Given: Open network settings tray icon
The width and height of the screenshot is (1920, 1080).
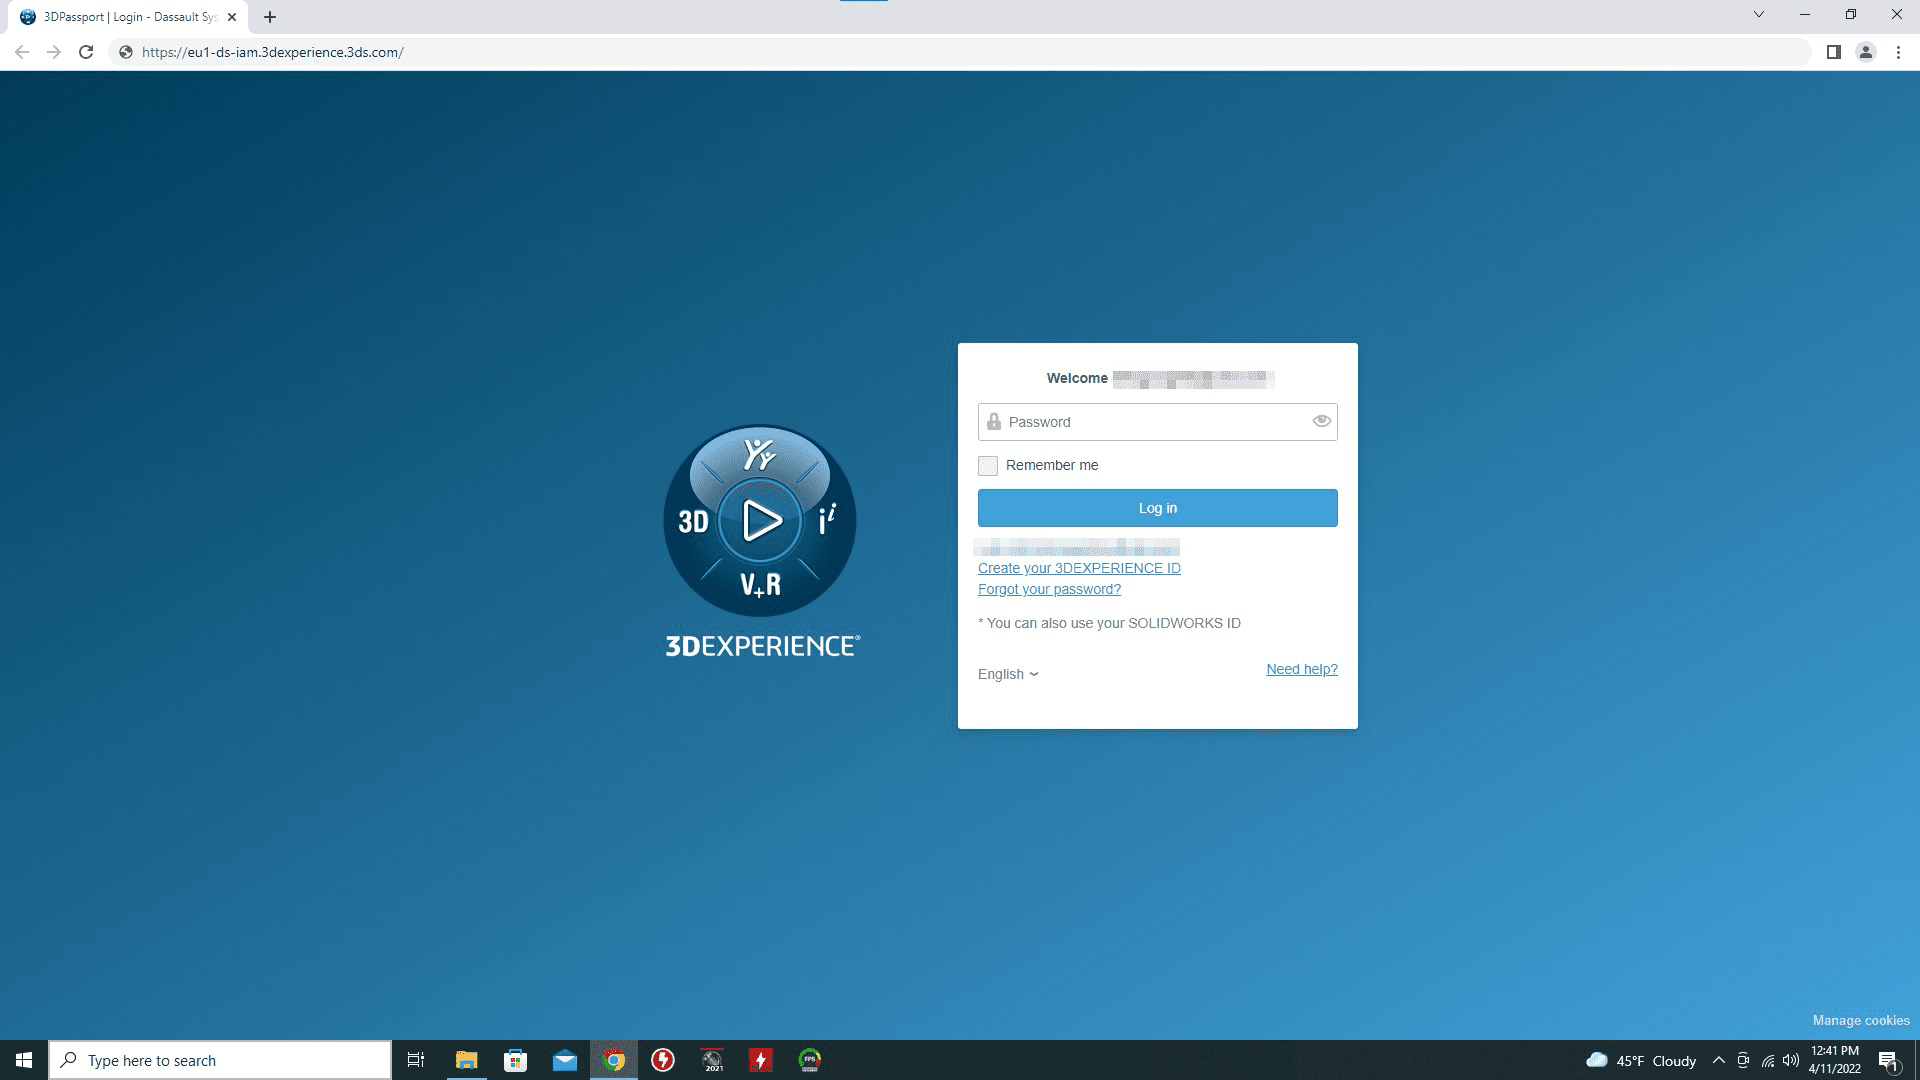Looking at the screenshot, I should [x=1768, y=1060].
